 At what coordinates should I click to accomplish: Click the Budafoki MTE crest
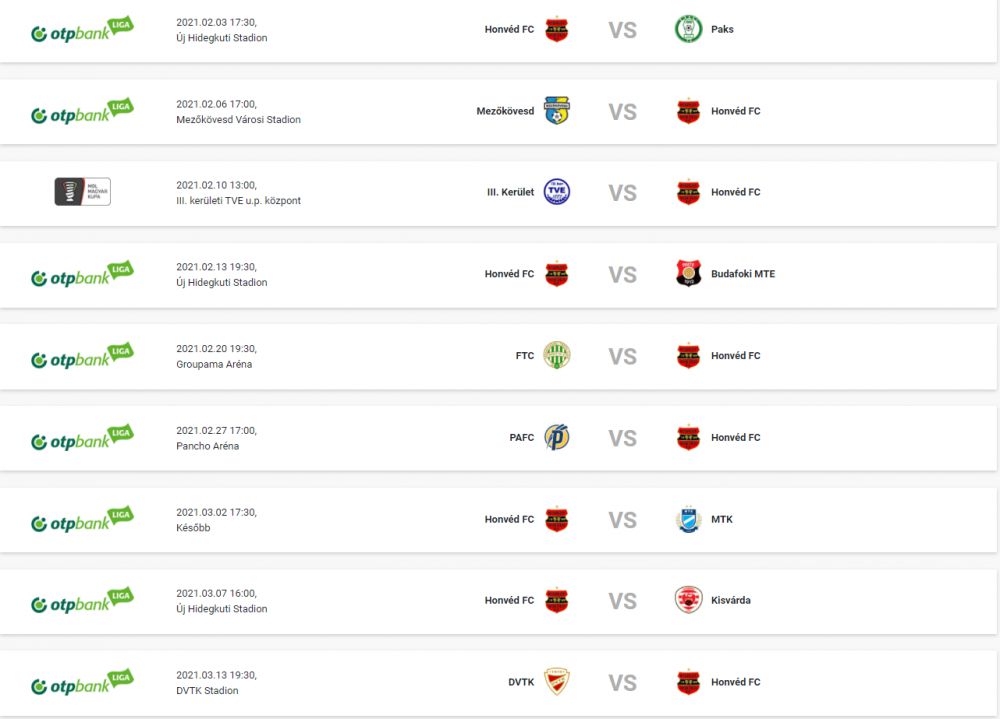[688, 274]
